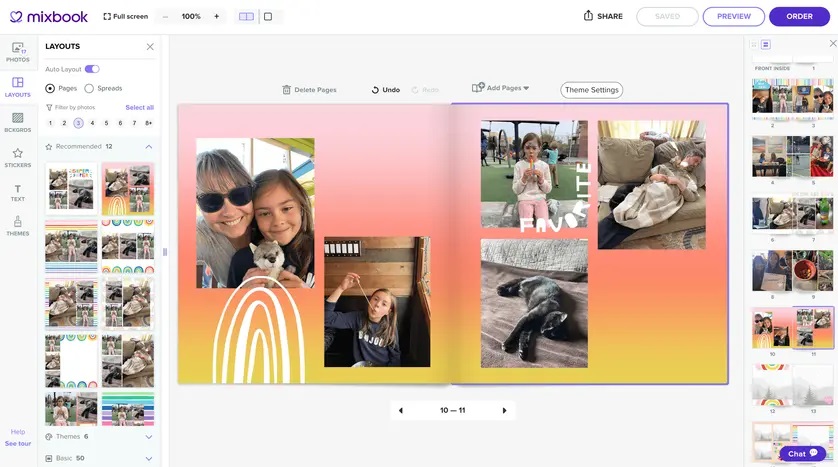Screen dimensions: 838x467
Task: Collapse the Recommended layouts section
Action: 149,147
